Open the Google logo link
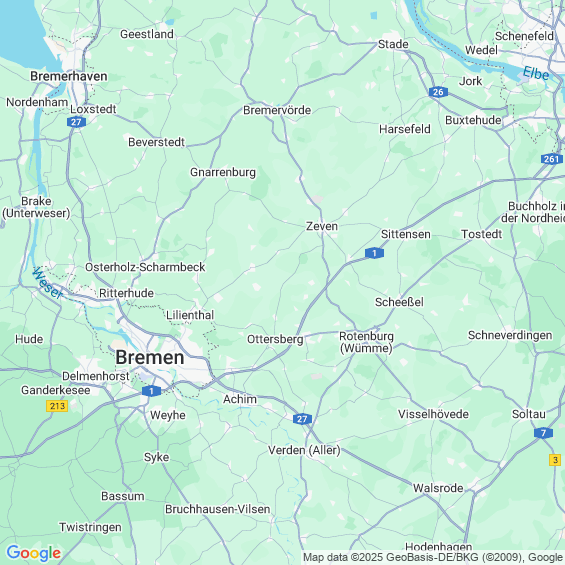 coord(34,553)
